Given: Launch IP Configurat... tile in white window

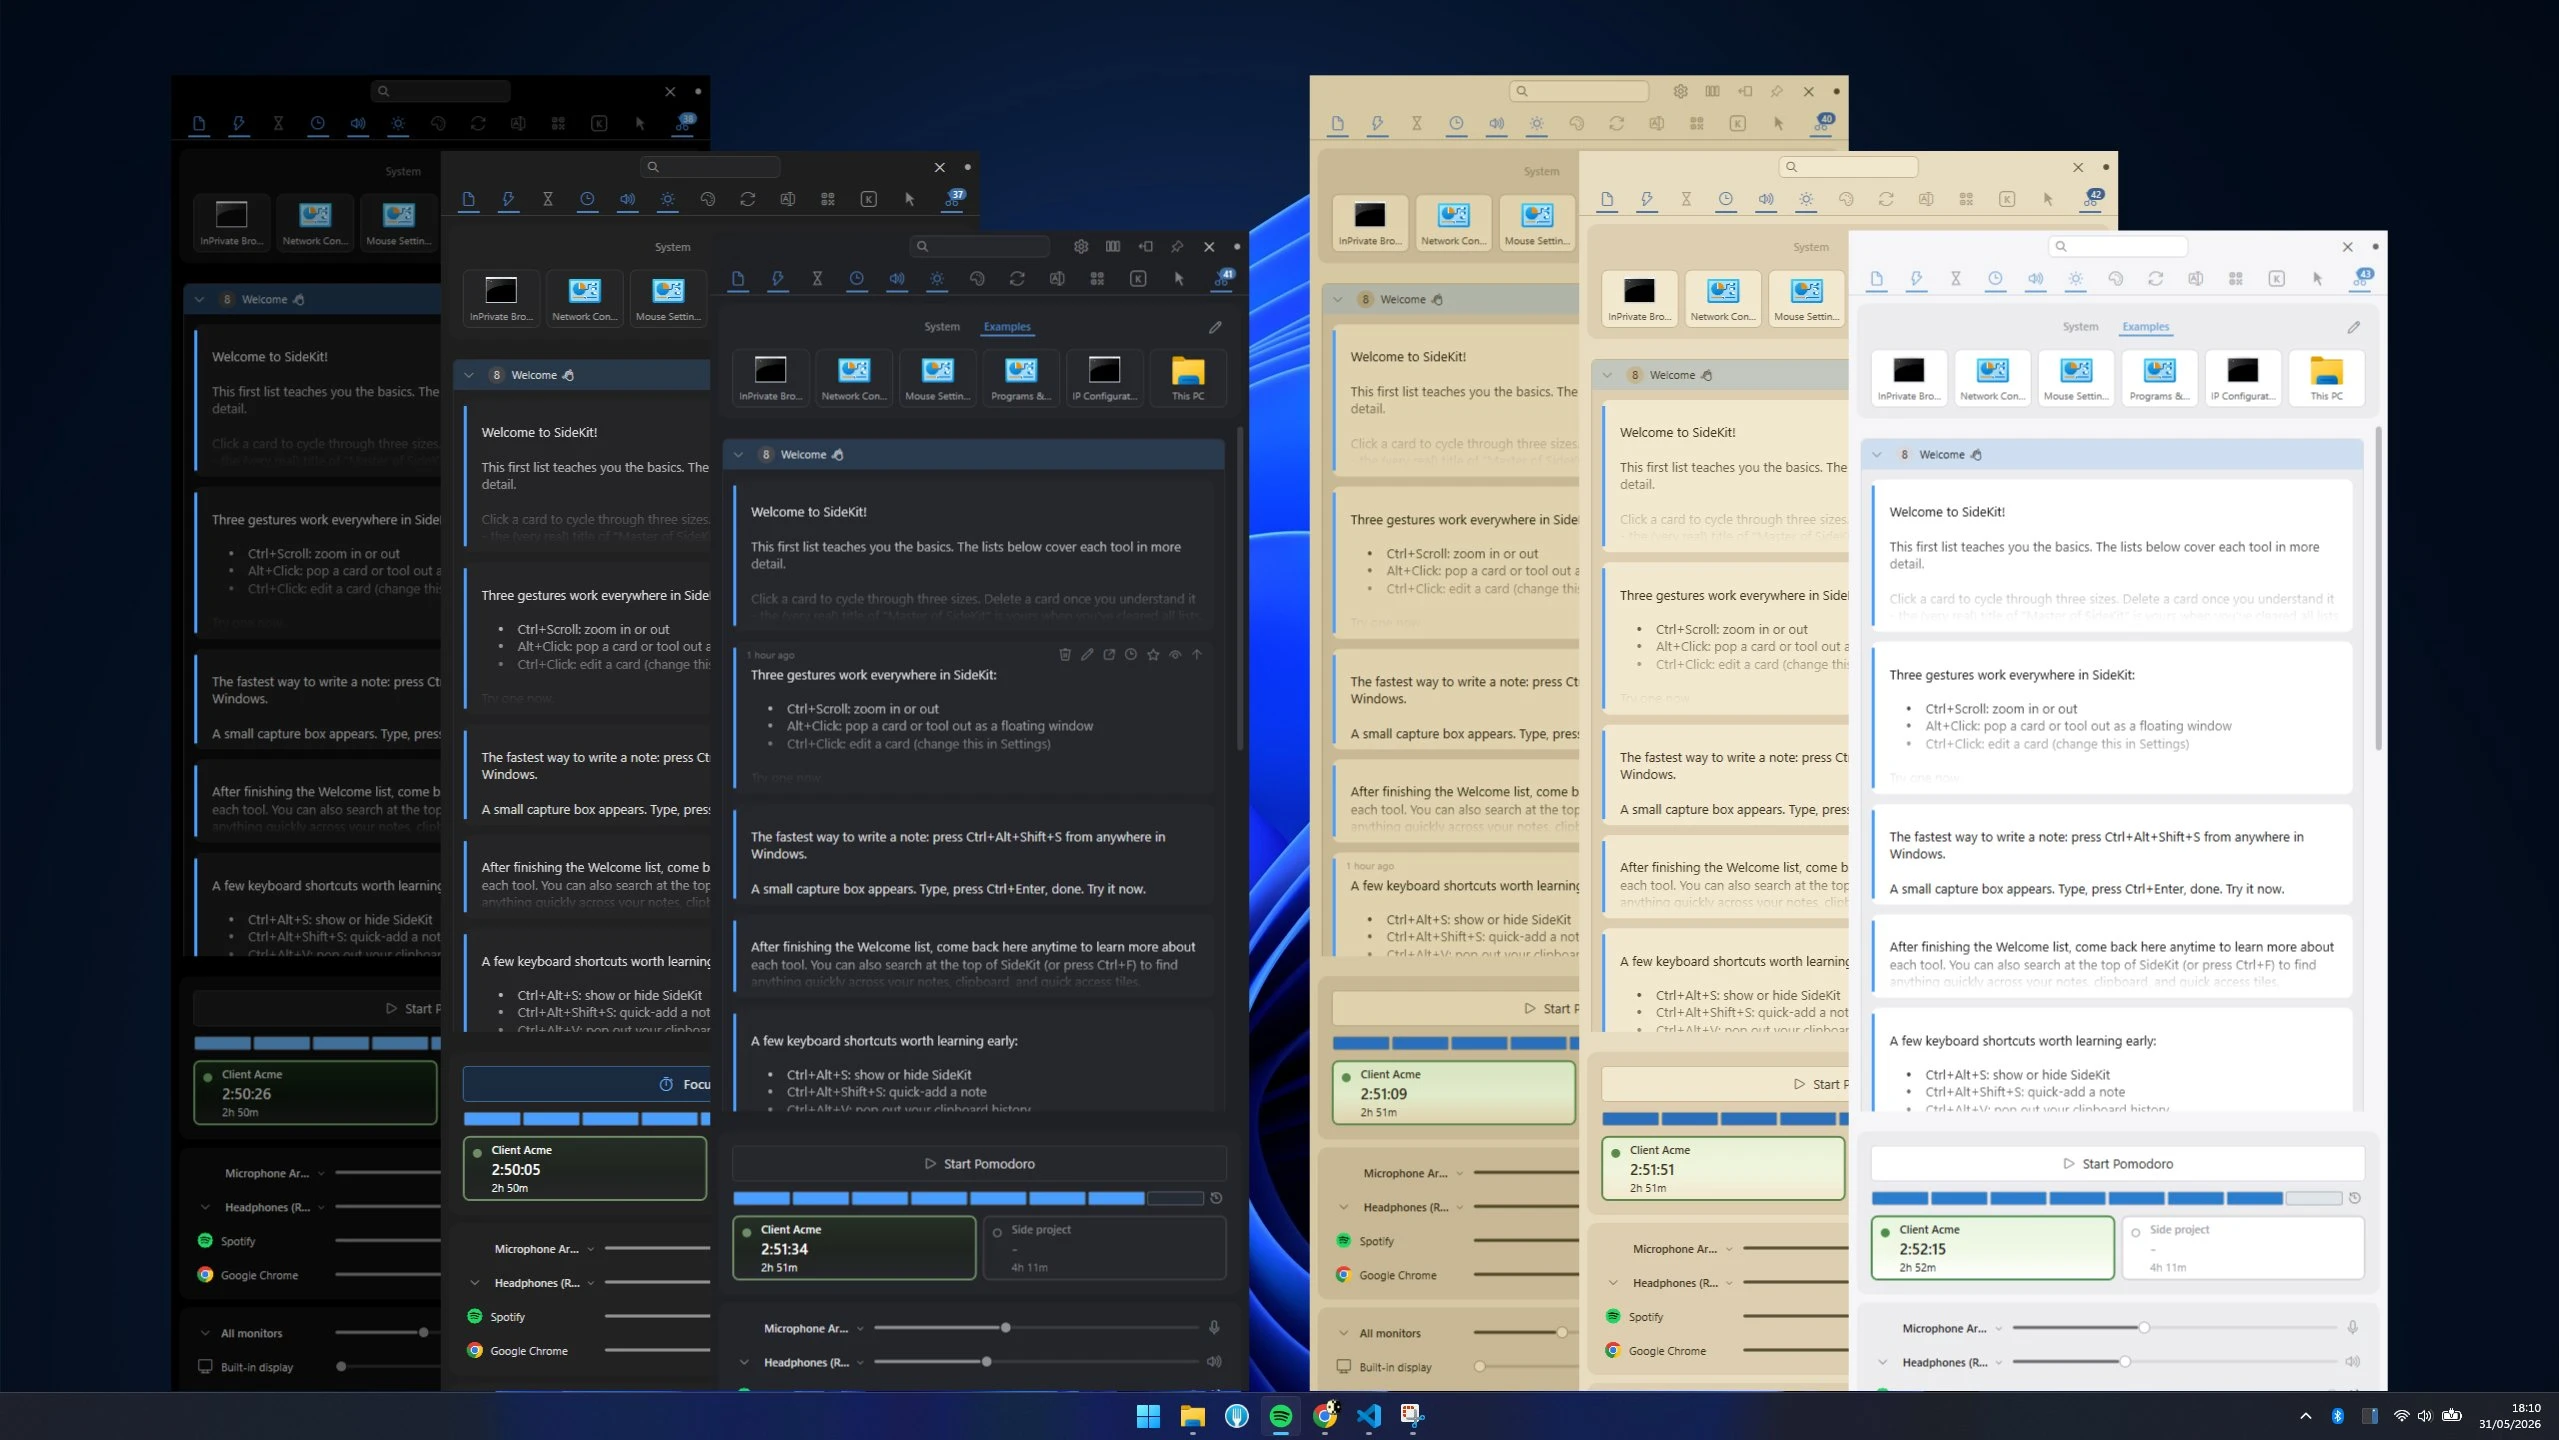Looking at the screenshot, I should [2242, 378].
